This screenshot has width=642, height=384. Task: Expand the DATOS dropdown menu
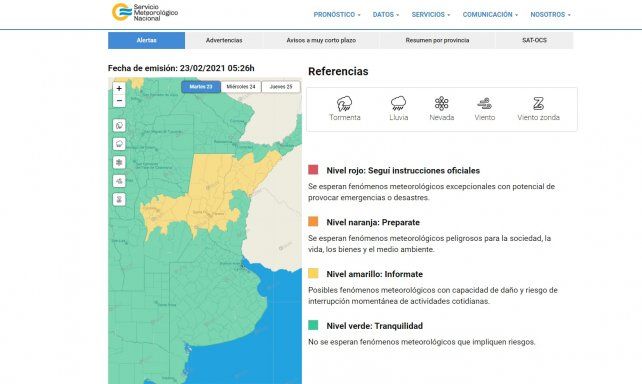pyautogui.click(x=386, y=15)
